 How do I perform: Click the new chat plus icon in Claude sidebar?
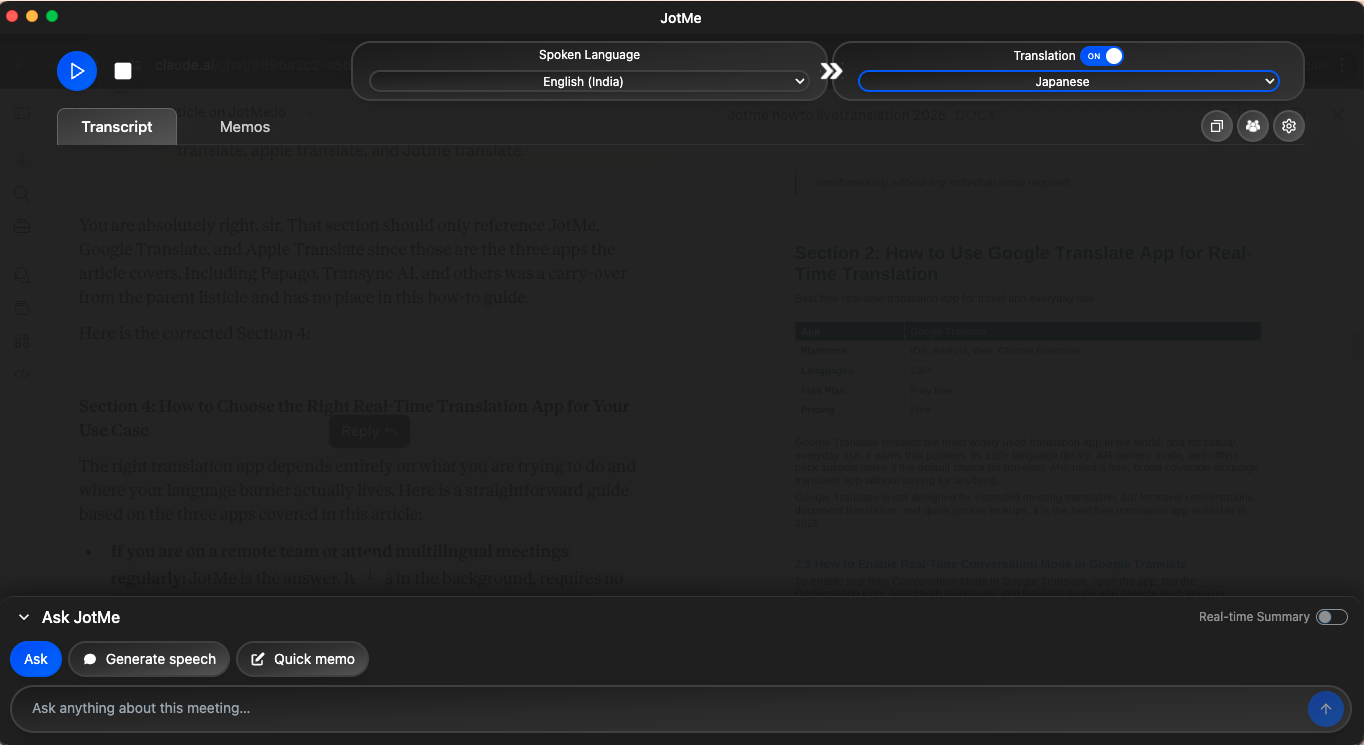[x=22, y=161]
